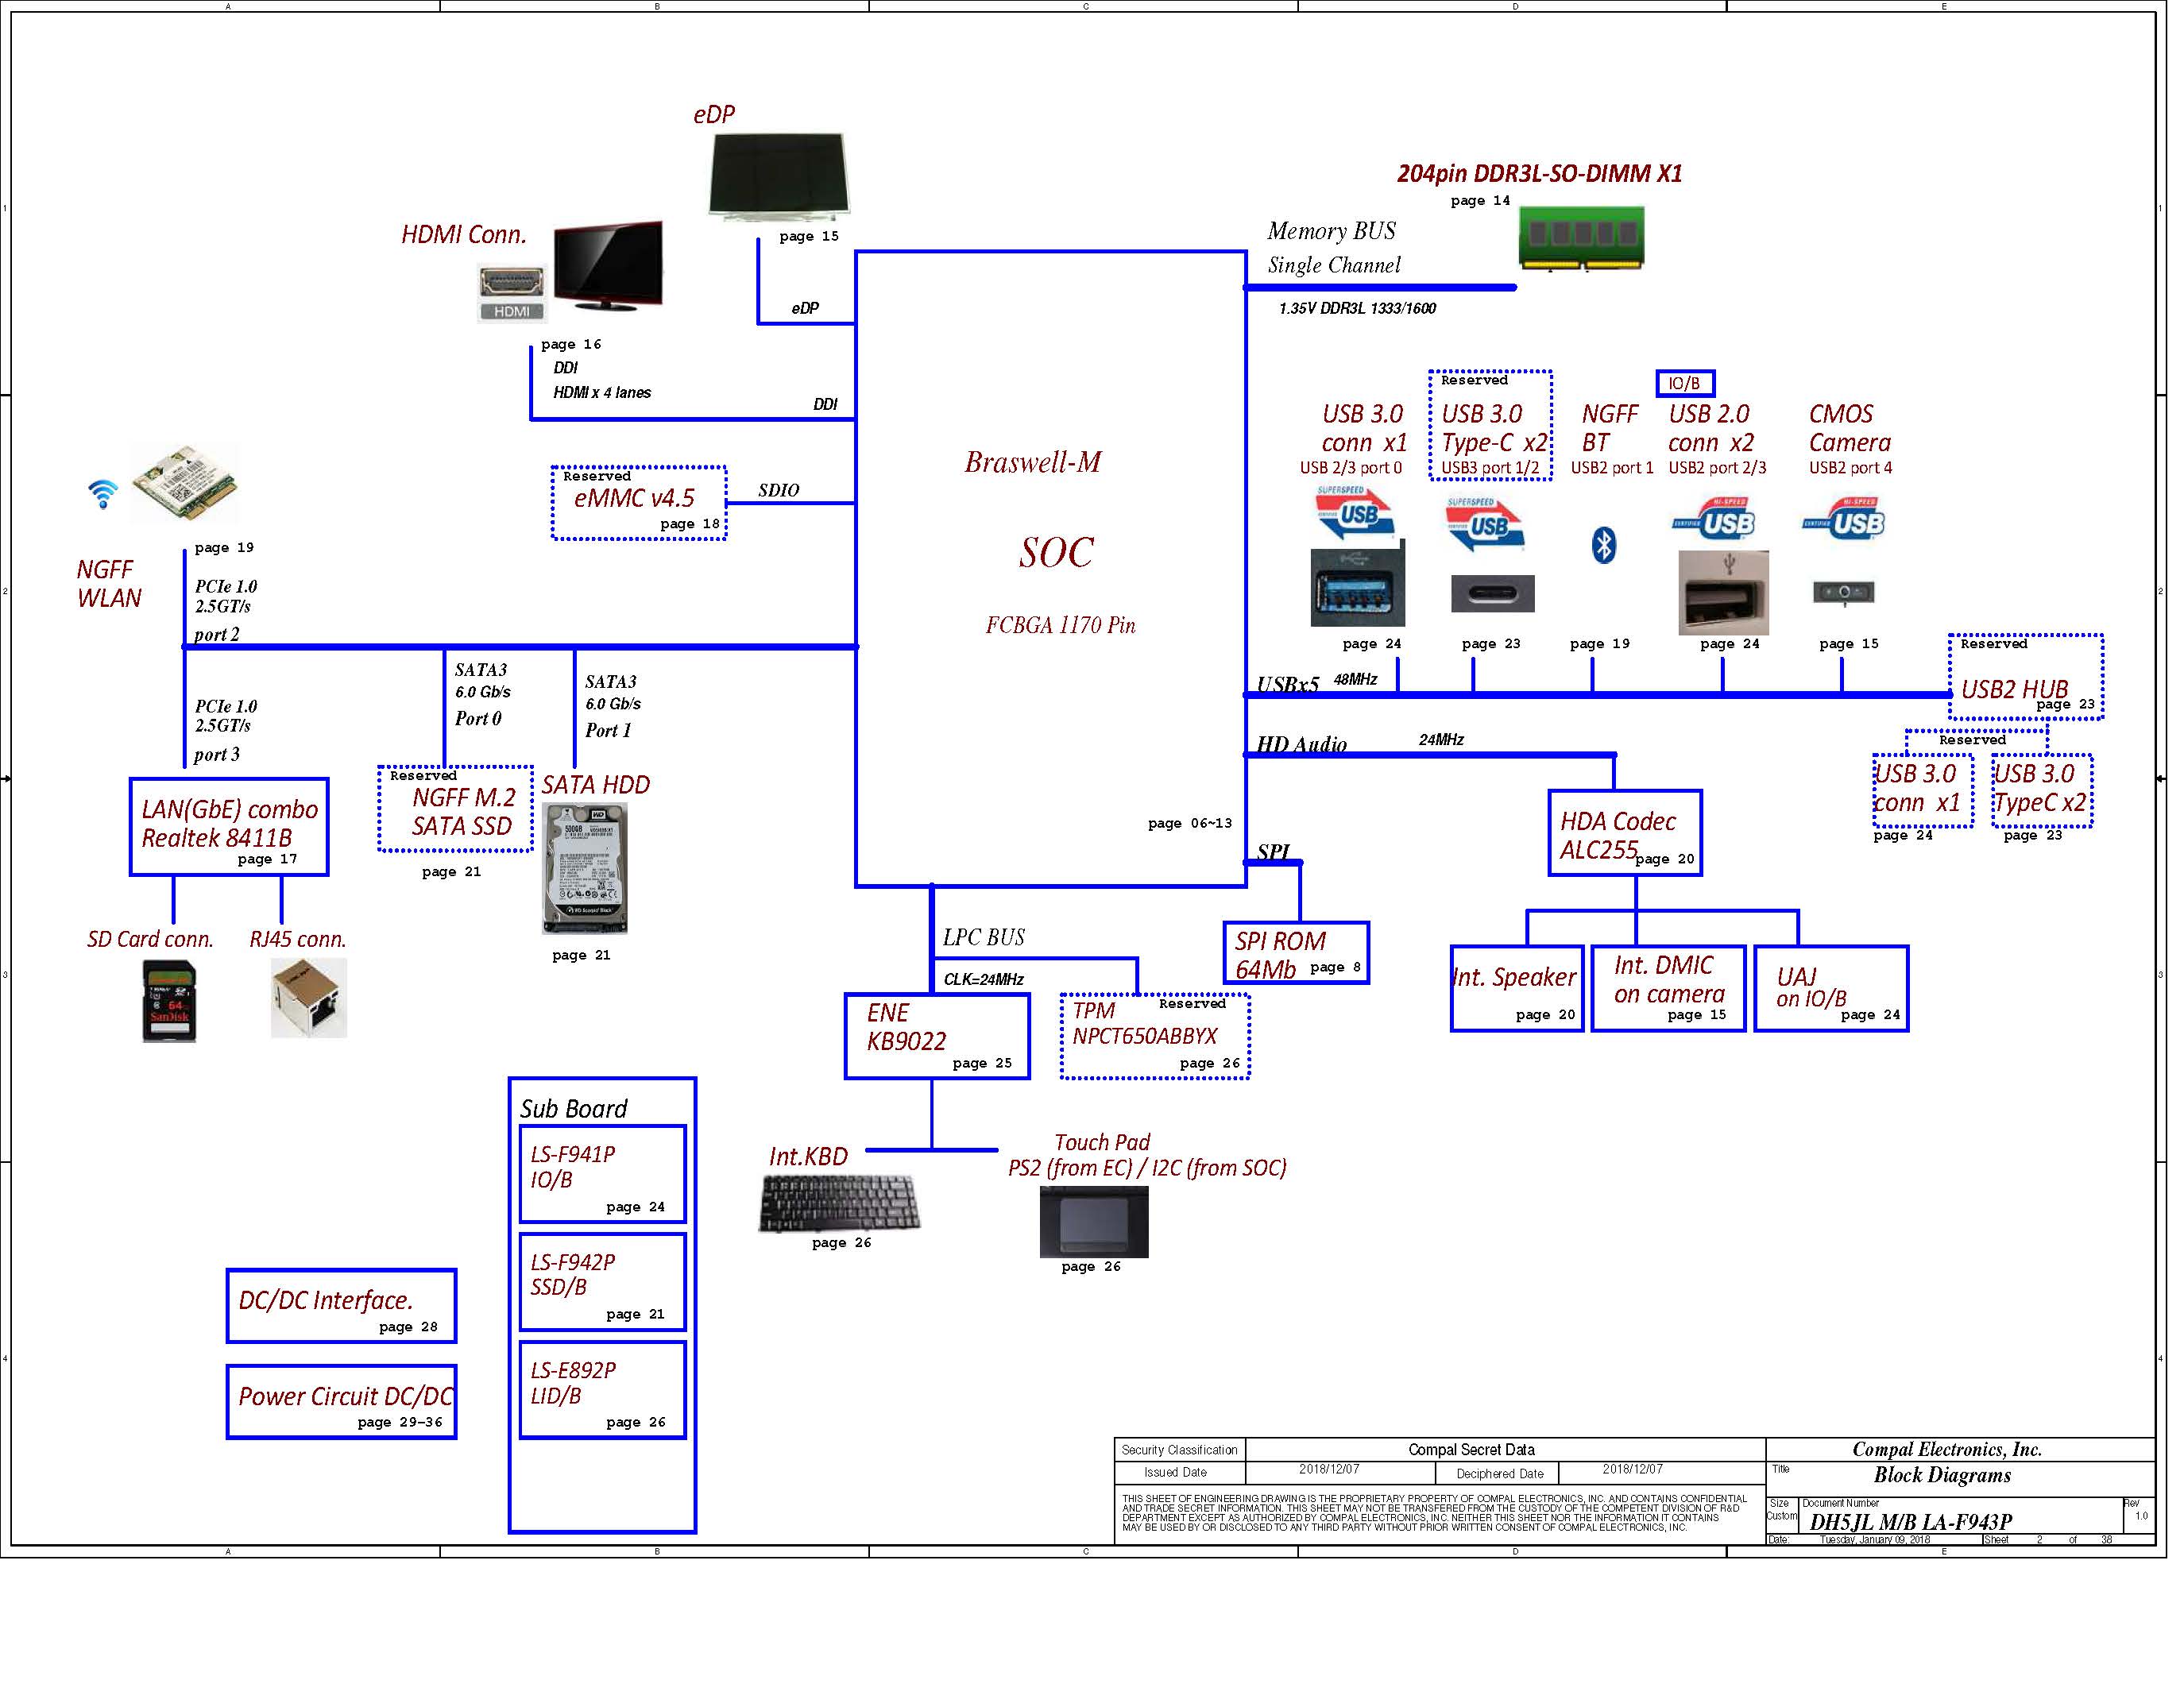Viewport: 2184px width, 1707px height.
Task: Select the DC/DC Interface box
Action: pos(341,1306)
